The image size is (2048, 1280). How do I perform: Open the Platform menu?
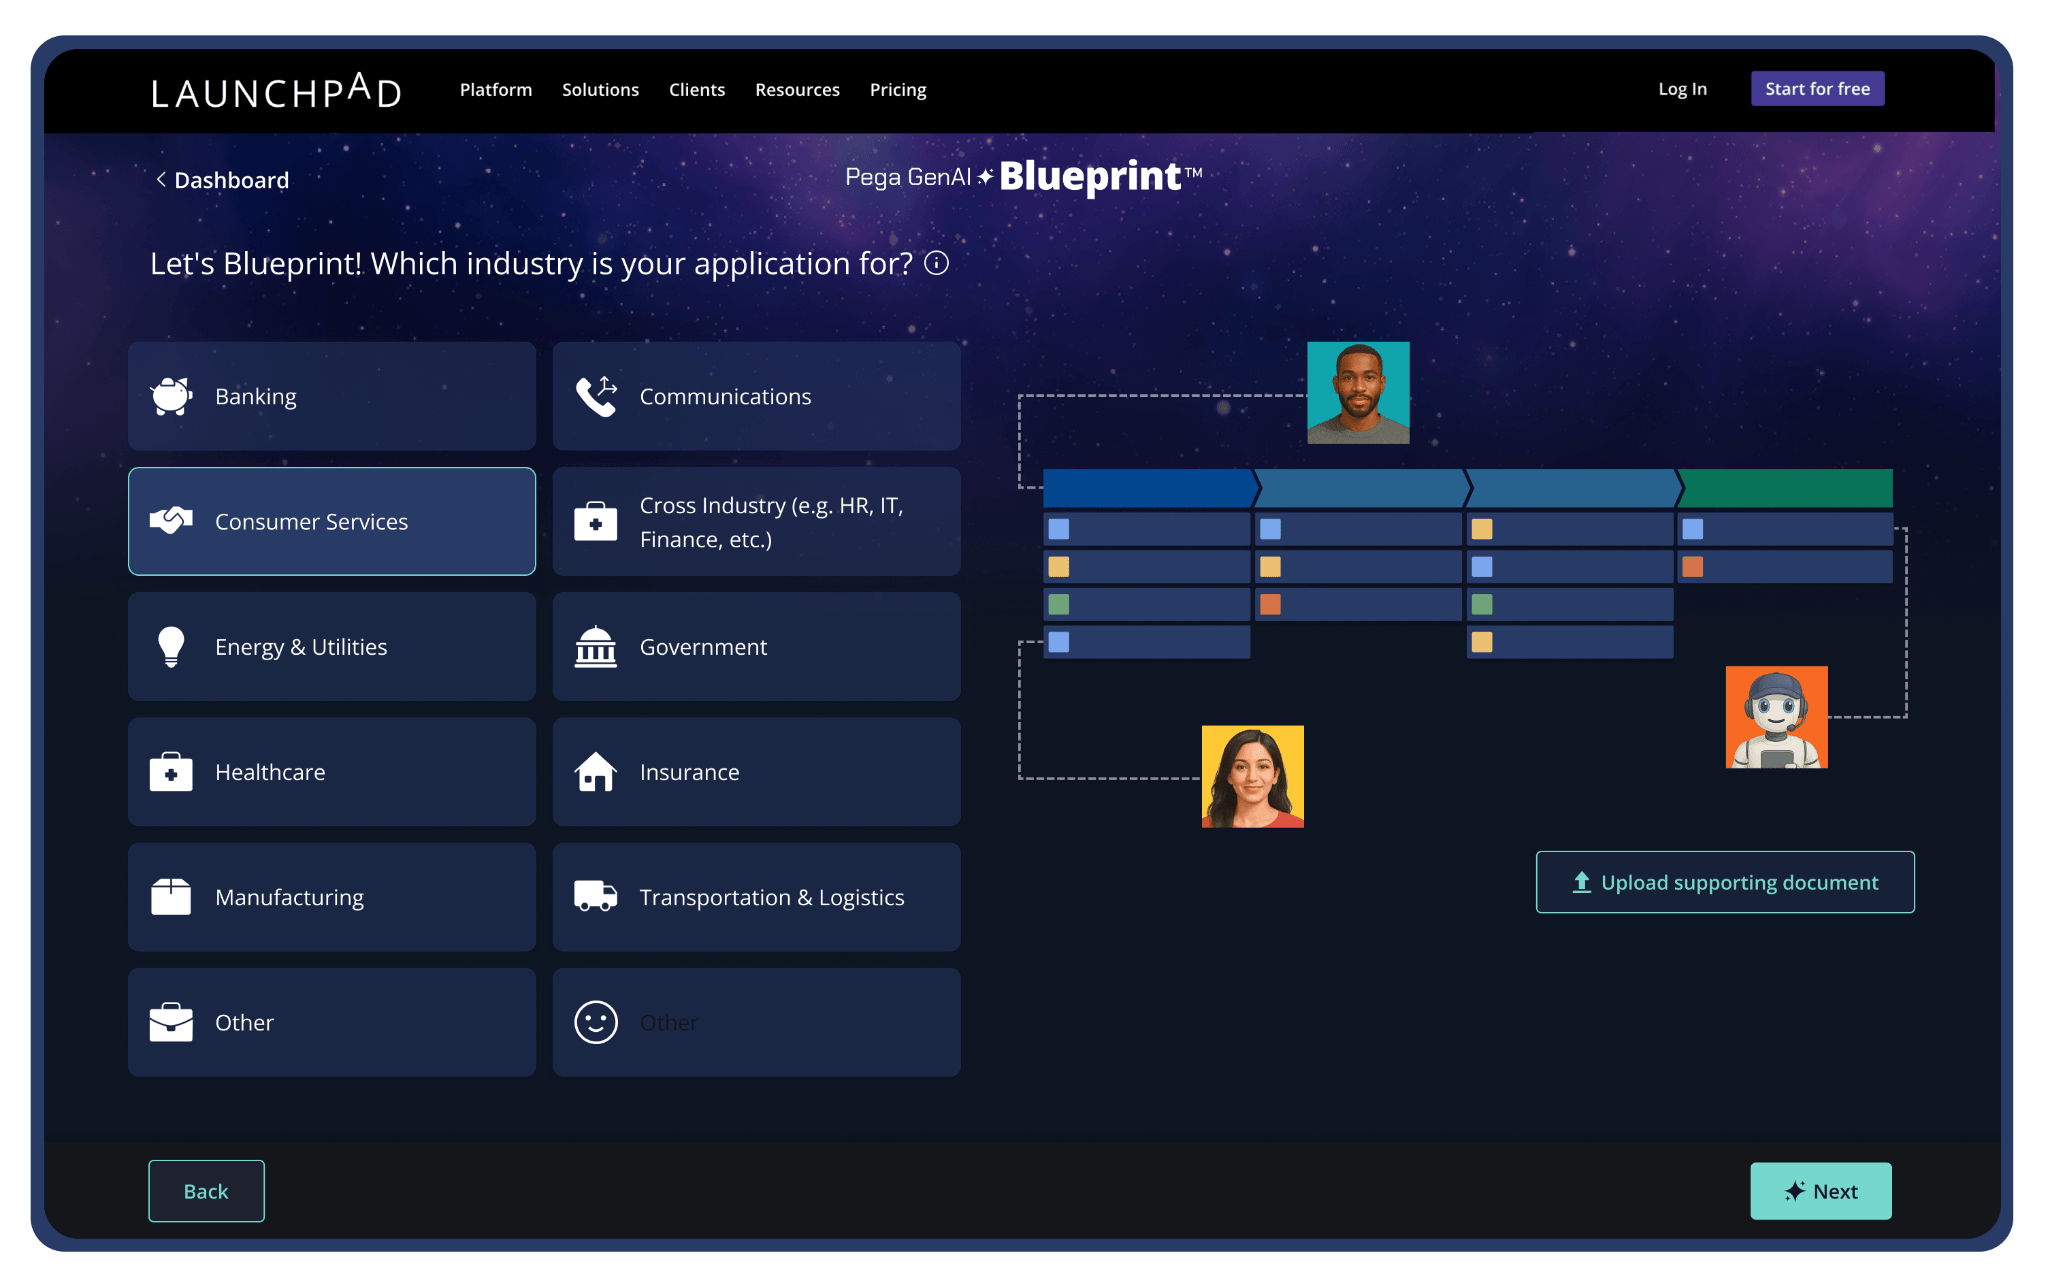pos(496,89)
